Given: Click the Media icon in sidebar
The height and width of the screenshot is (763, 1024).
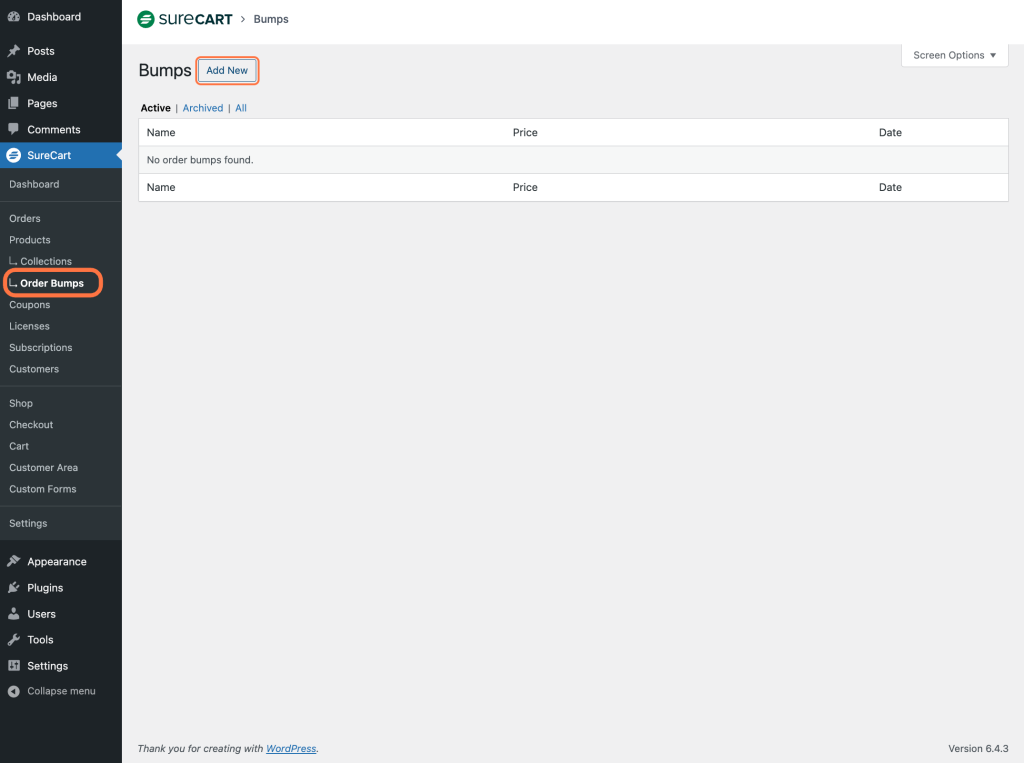Looking at the screenshot, I should tap(14, 77).
